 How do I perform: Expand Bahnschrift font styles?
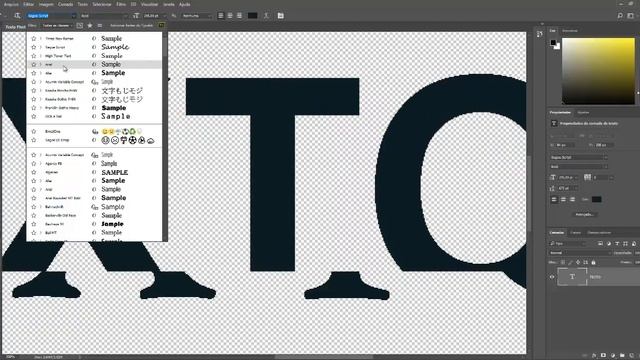(x=41, y=207)
